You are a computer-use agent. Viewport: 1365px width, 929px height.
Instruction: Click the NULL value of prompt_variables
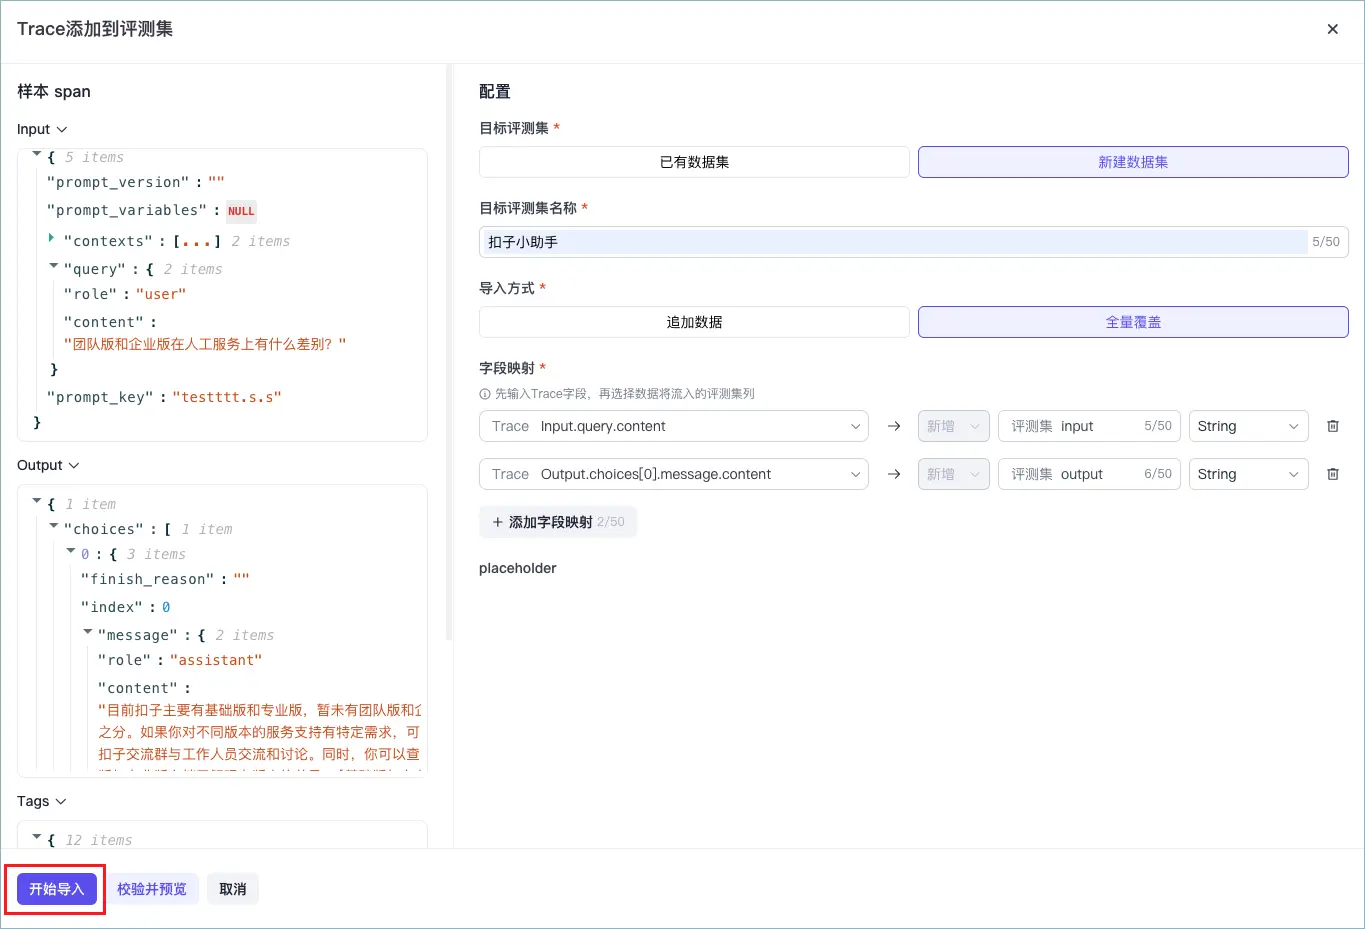coord(241,211)
